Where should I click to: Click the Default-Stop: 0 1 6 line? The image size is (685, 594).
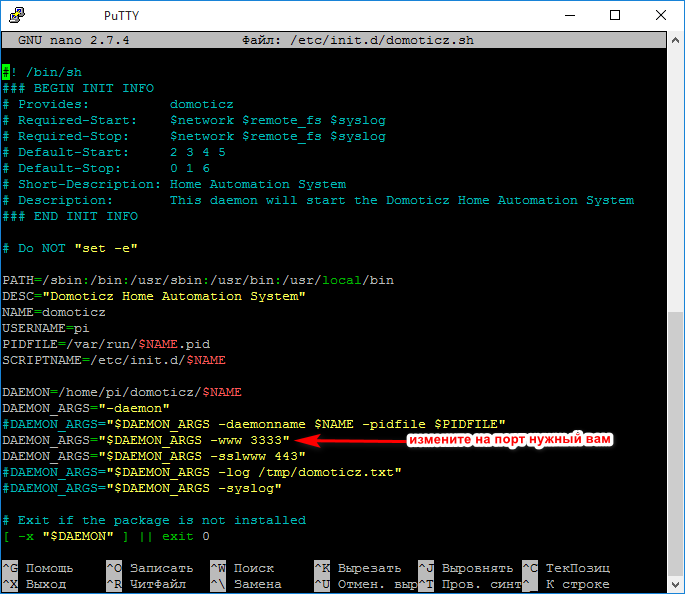[x=106, y=168]
